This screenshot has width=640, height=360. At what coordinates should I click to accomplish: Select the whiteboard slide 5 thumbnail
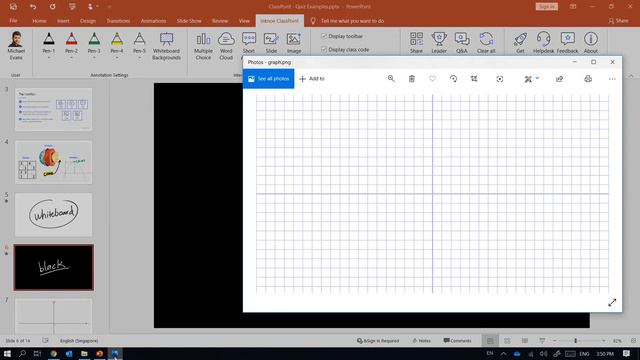pyautogui.click(x=53, y=215)
